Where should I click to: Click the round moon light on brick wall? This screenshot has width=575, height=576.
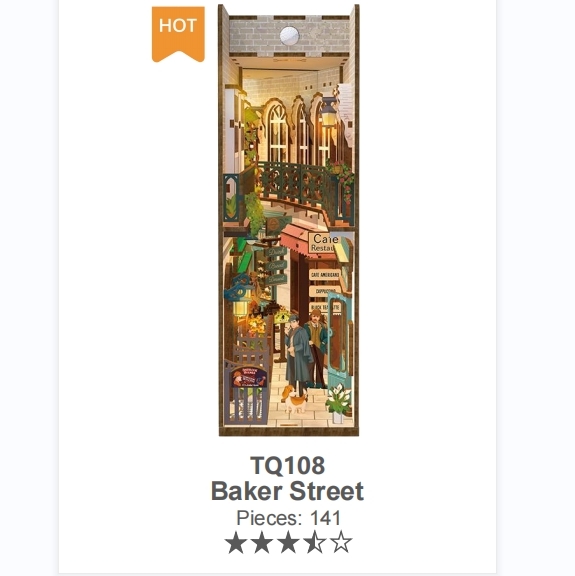289,36
